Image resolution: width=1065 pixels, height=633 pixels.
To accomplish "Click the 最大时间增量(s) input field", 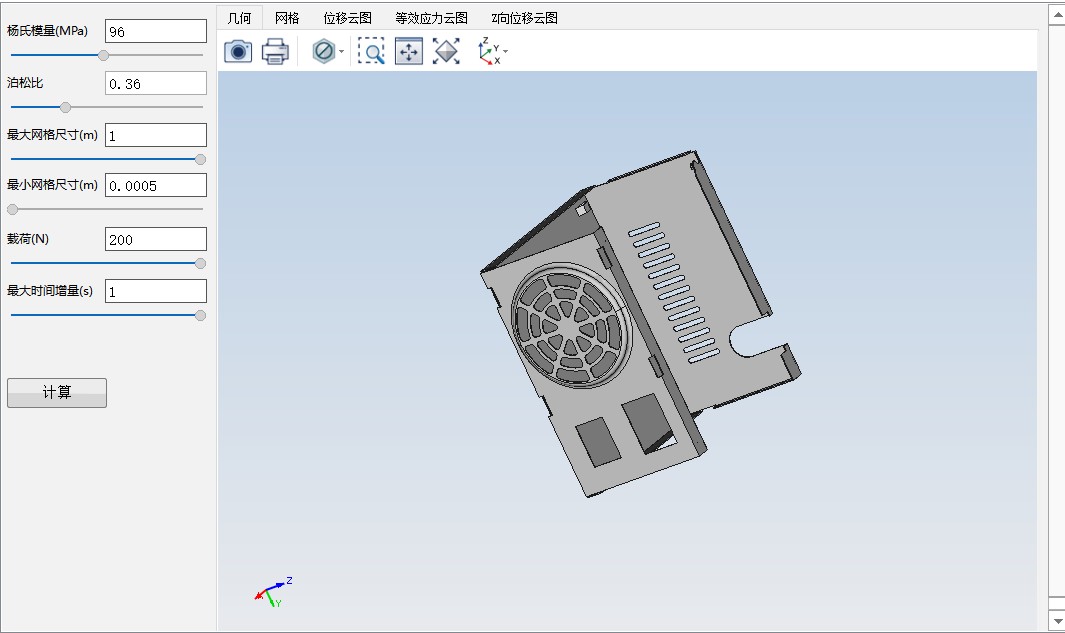I will coord(156,291).
